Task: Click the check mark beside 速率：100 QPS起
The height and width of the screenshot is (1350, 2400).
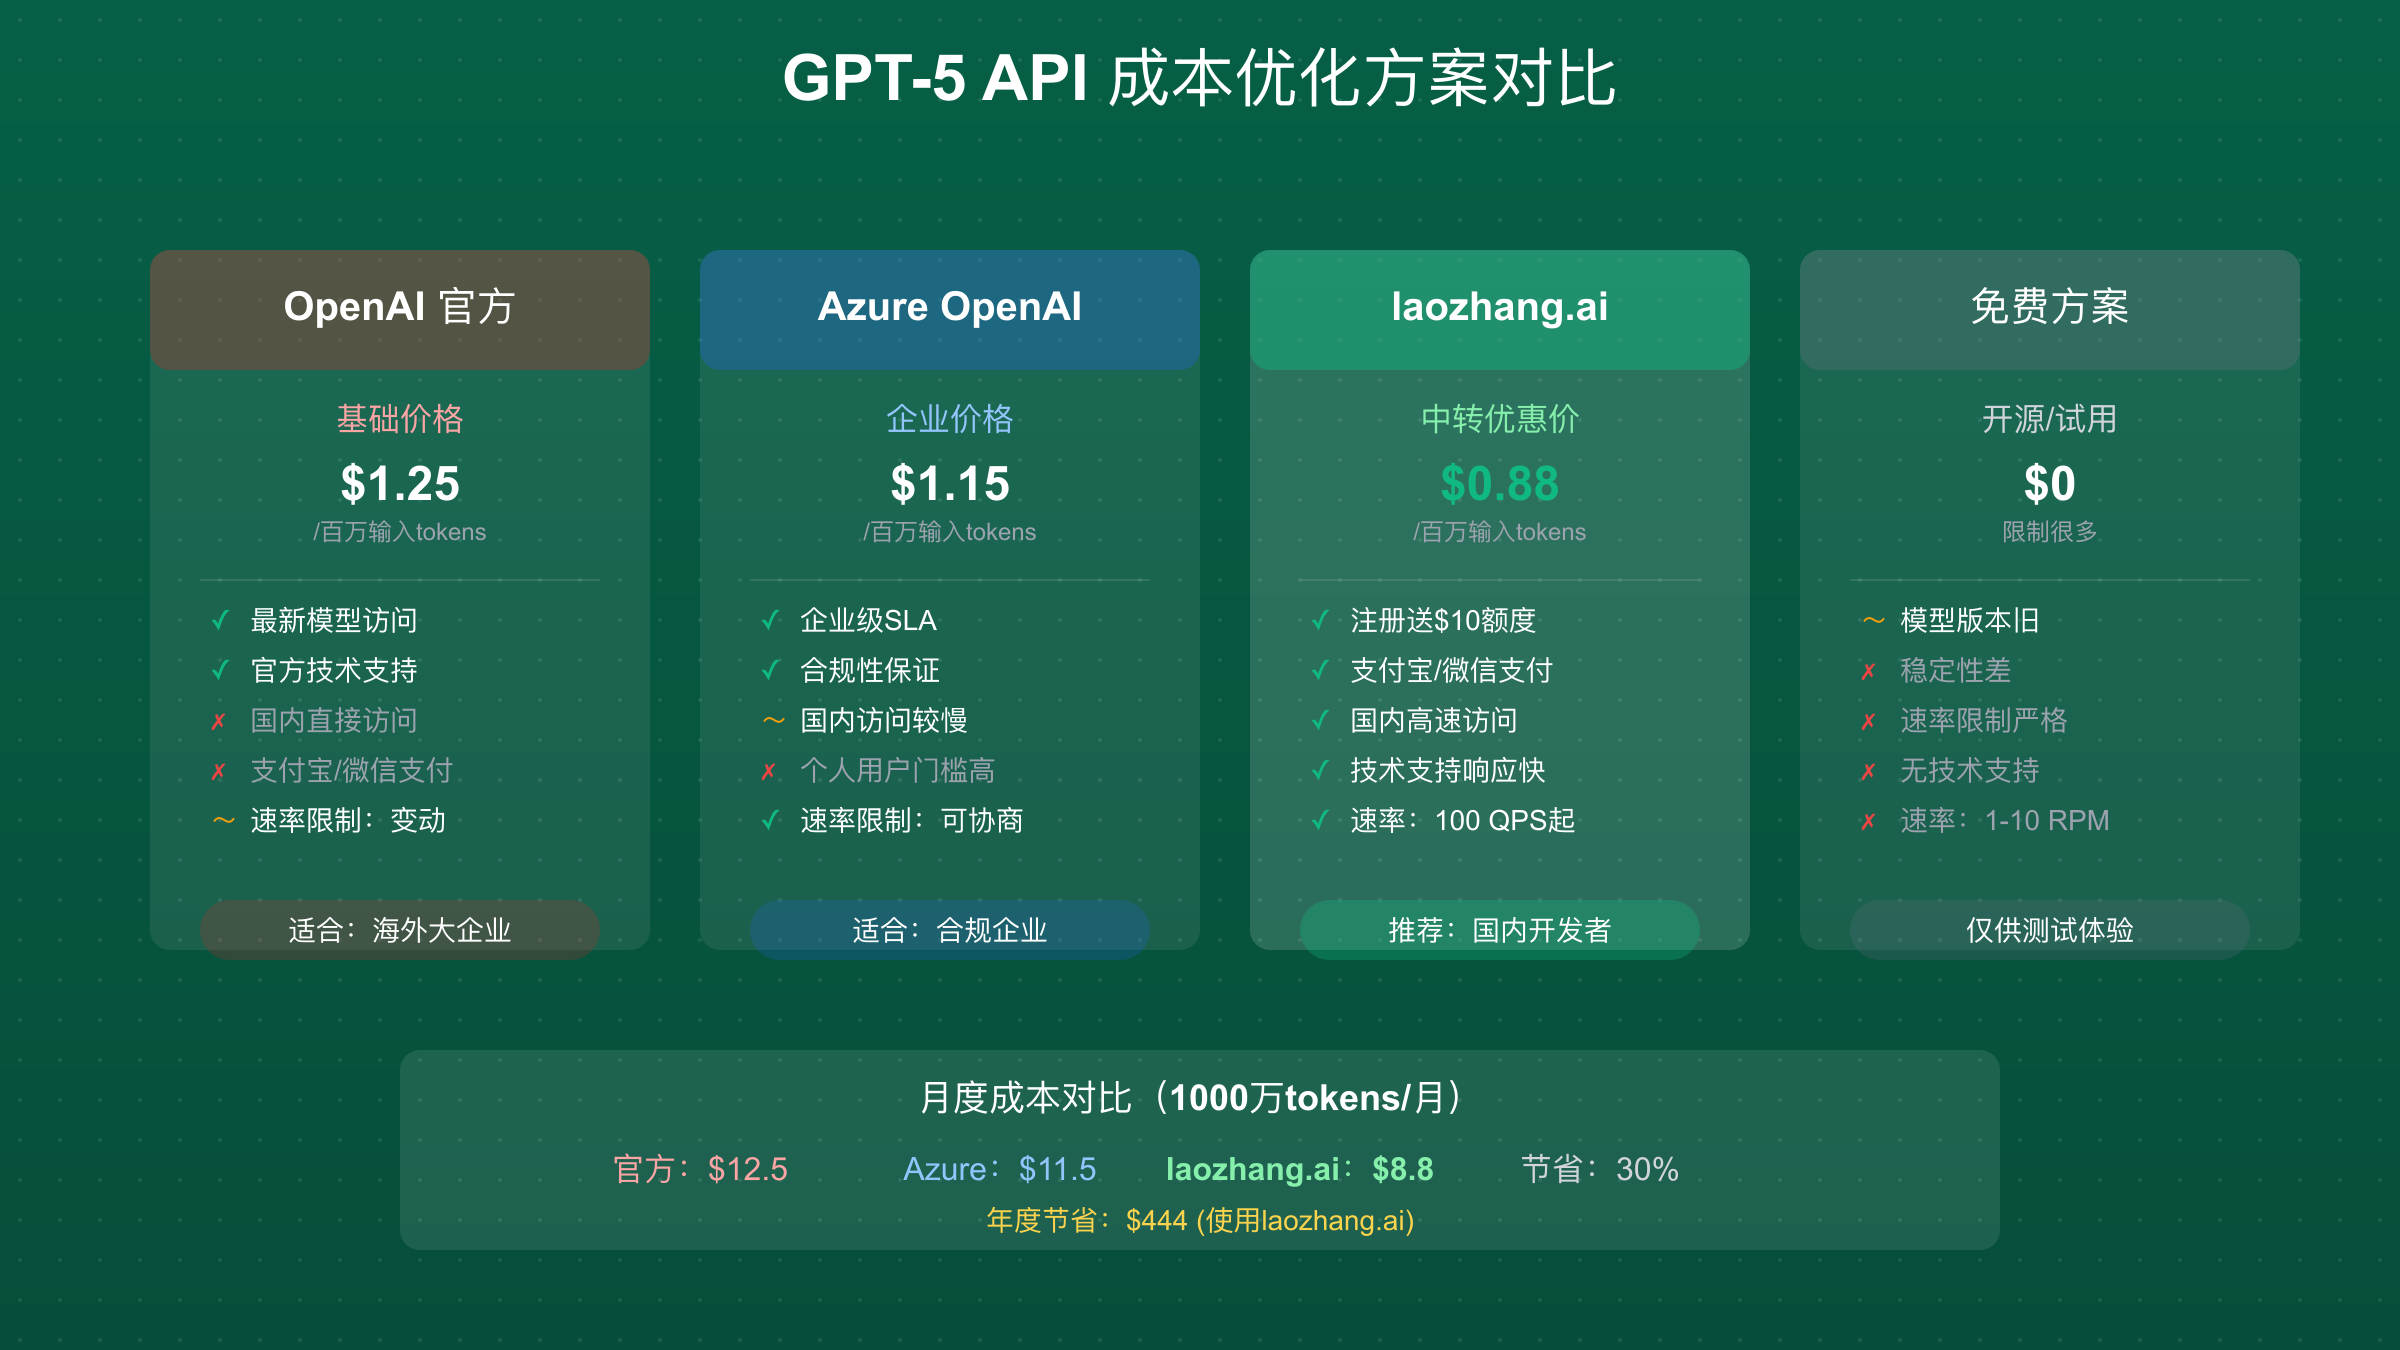Action: click(1321, 821)
